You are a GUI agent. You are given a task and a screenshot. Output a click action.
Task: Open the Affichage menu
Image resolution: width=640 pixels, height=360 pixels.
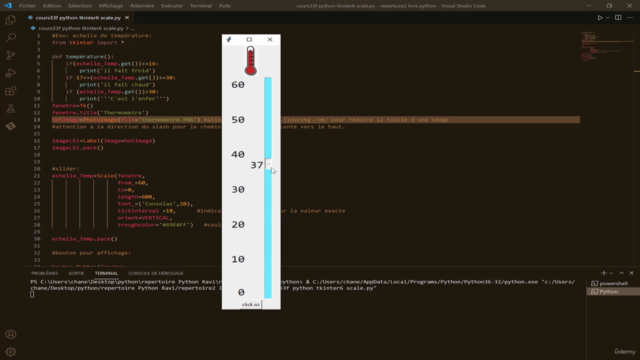pos(111,6)
